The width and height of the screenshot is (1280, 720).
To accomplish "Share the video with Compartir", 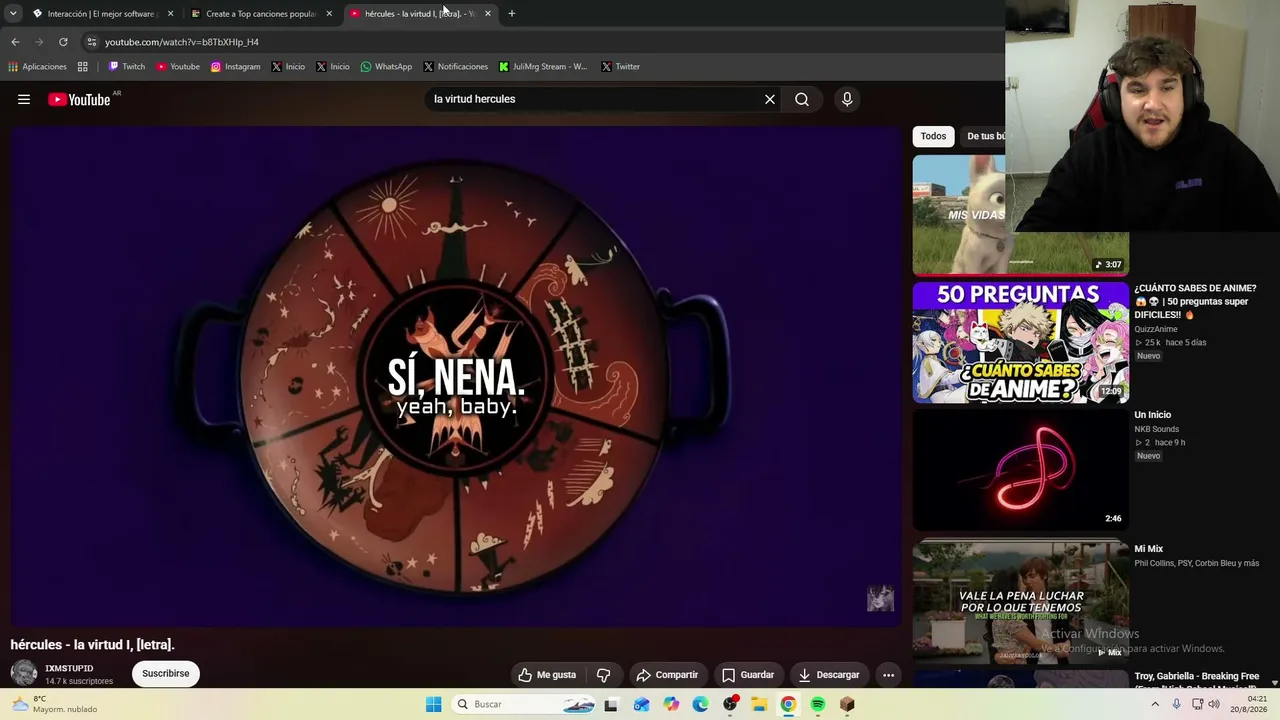I will pos(667,675).
